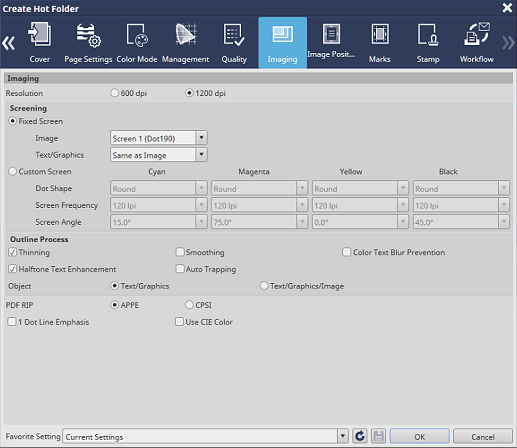Open the Cover settings icon

pos(40,34)
